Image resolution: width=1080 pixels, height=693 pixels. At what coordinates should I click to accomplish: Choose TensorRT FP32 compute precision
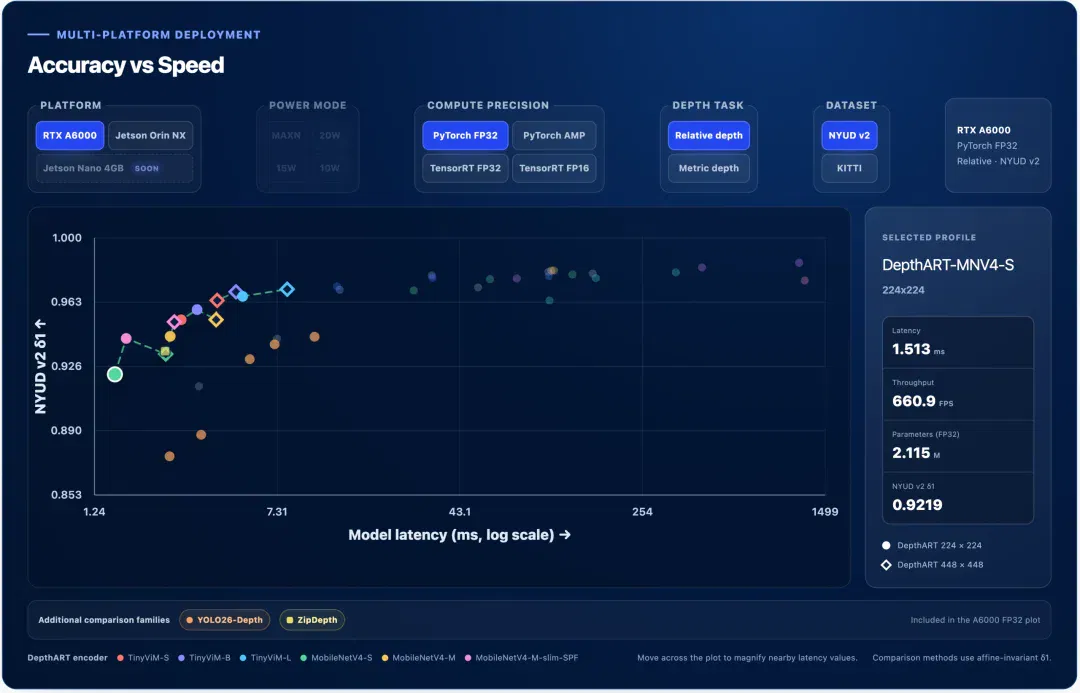pyautogui.click(x=465, y=168)
